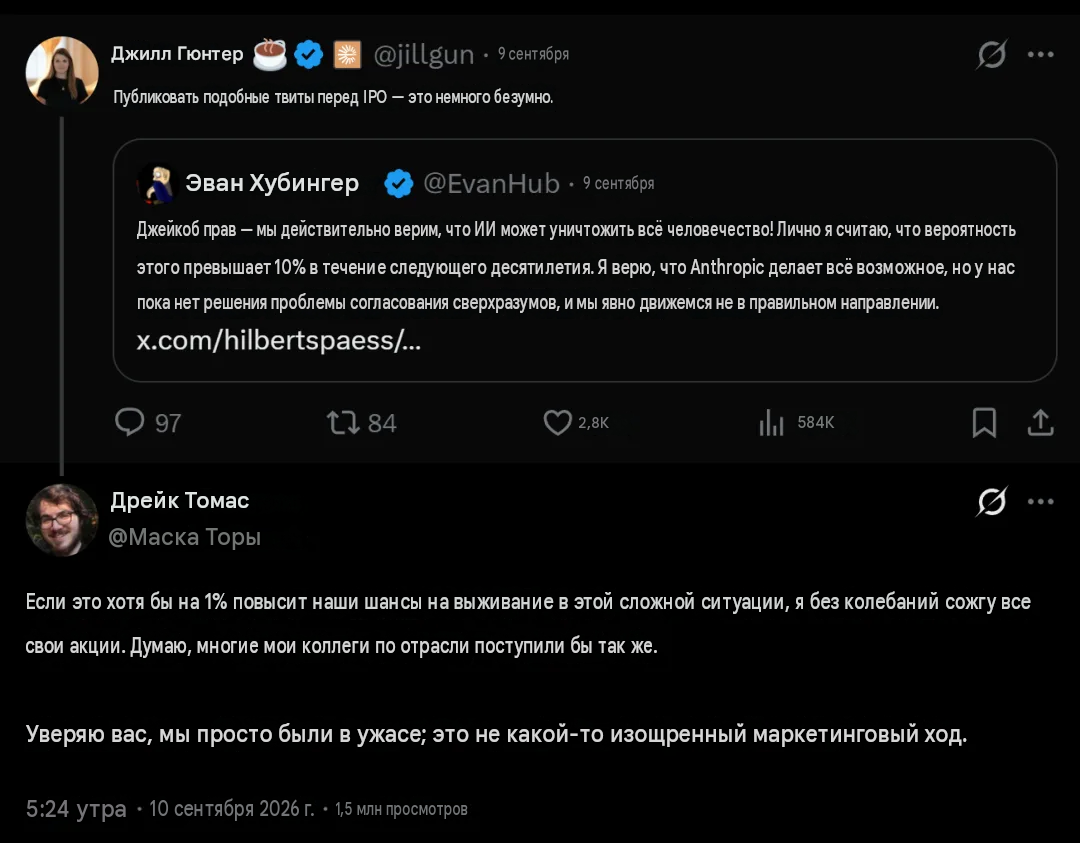Click Джилл Гюнтер's blue verified badge

pos(309,54)
